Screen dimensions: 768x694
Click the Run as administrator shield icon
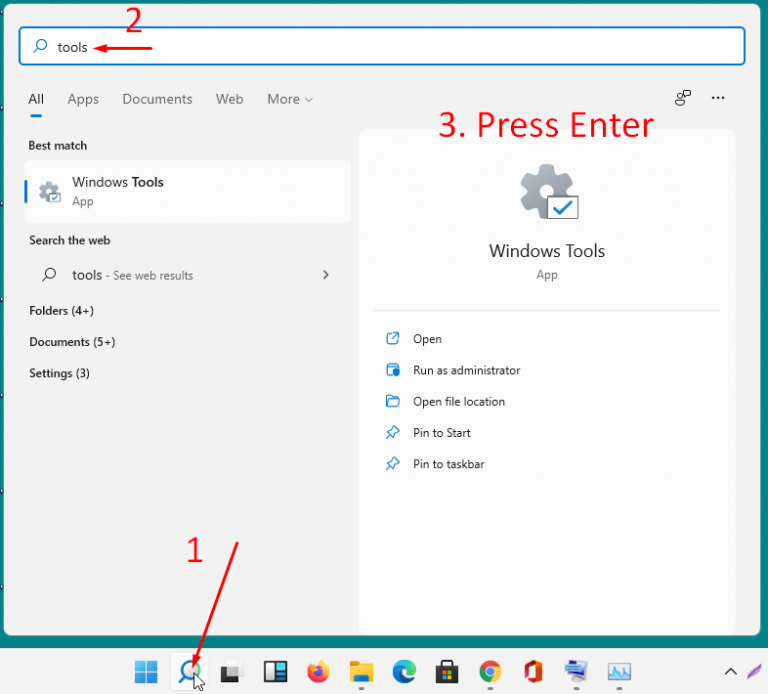coord(393,370)
